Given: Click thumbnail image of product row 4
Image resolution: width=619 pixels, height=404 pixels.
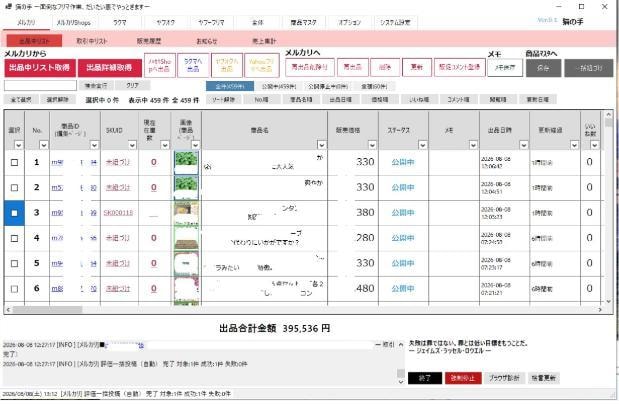Looking at the screenshot, I should coord(186,238).
